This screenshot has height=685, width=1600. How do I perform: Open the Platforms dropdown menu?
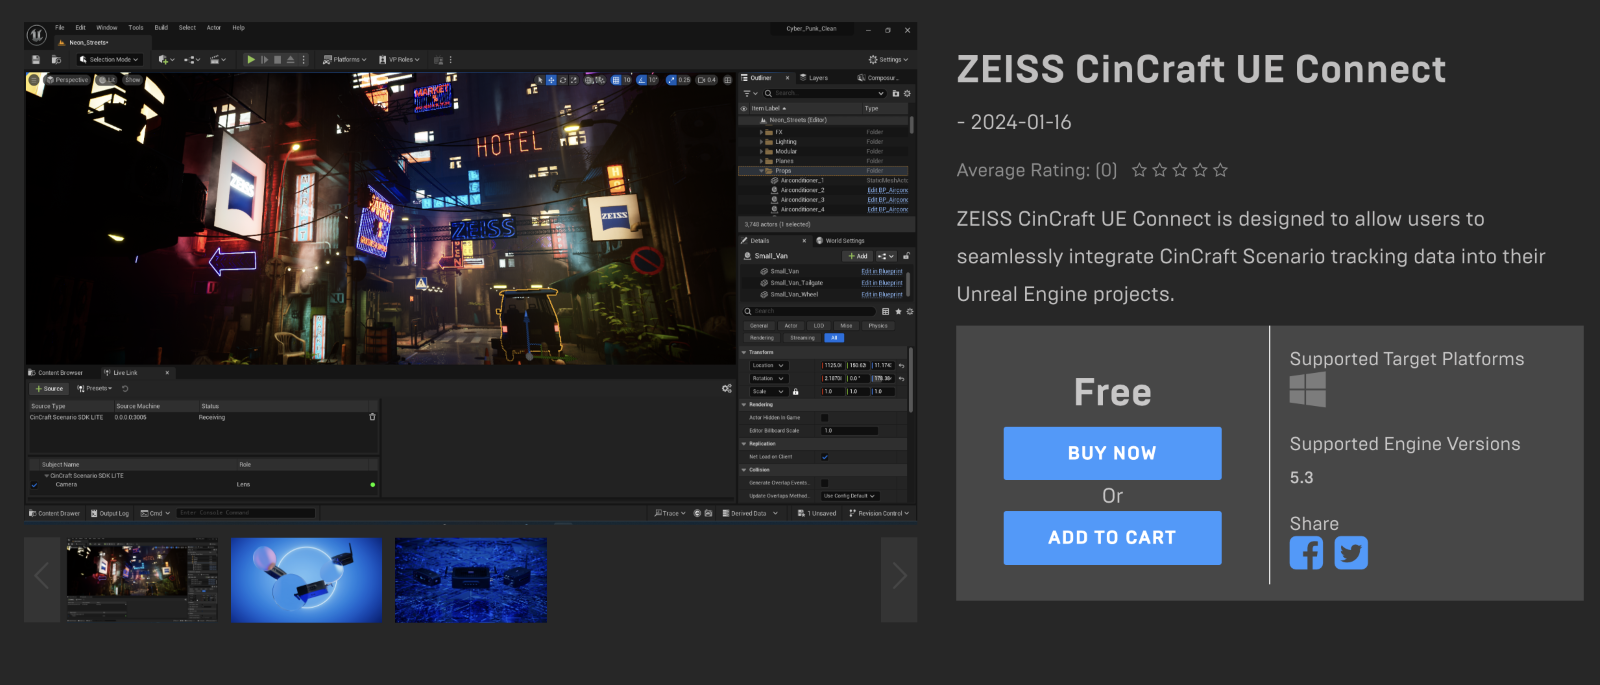coord(345,60)
